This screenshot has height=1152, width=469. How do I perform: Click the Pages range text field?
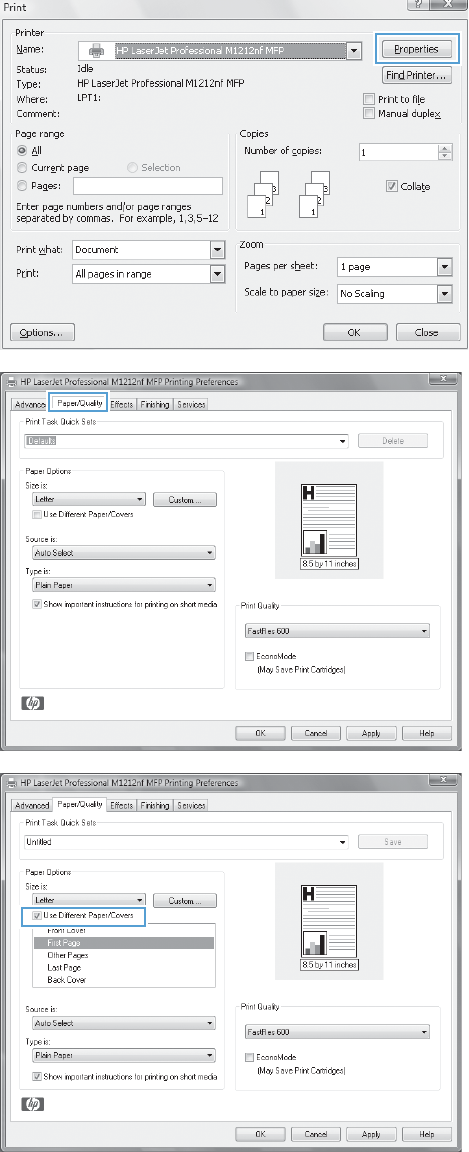147,186
